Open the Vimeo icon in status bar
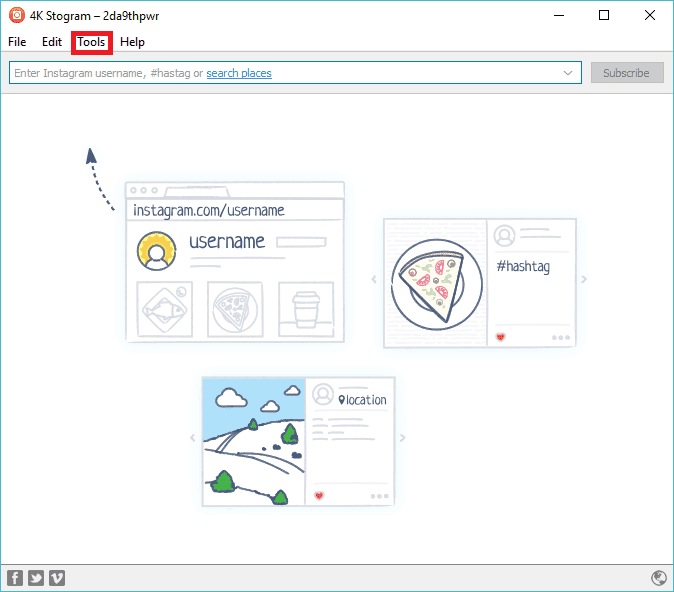Viewport: 674px width, 592px height. click(x=57, y=578)
